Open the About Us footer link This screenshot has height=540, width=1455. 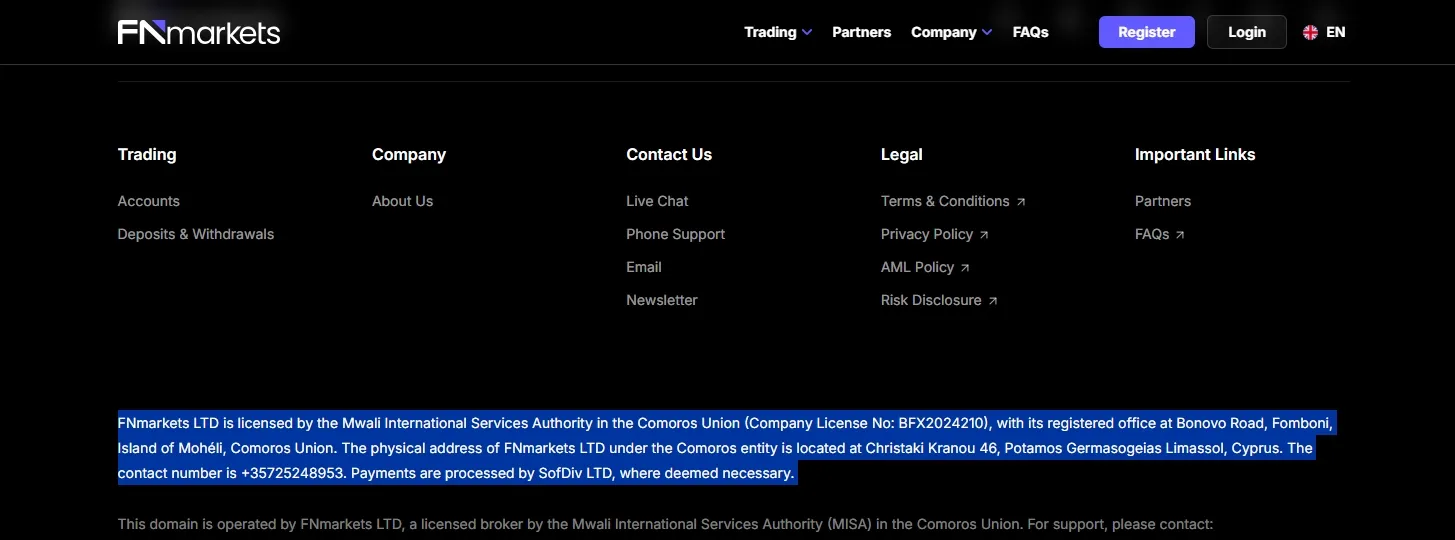402,201
